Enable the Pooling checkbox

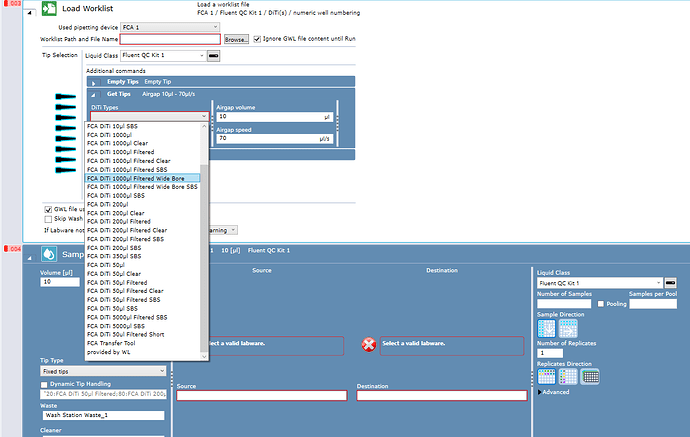(601, 304)
